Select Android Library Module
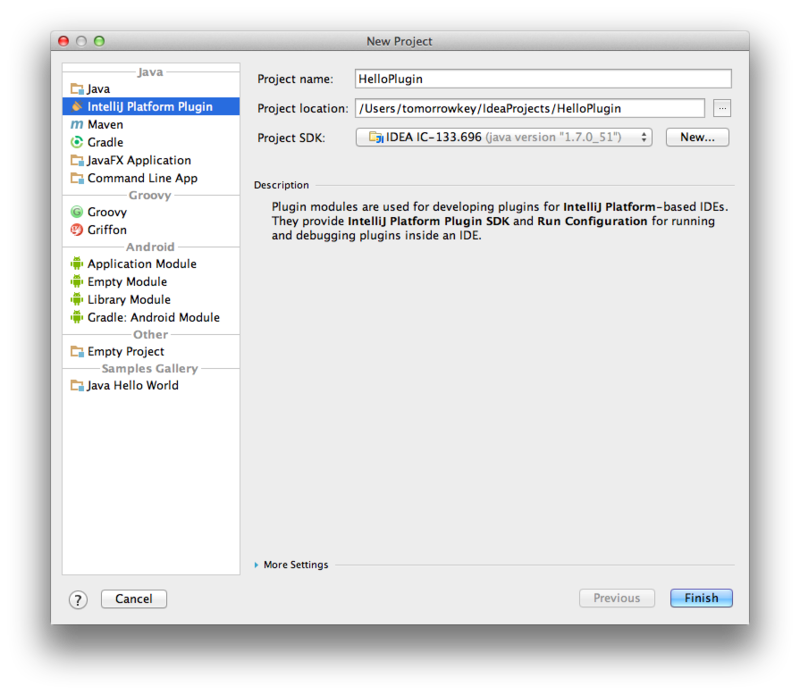This screenshot has width=800, height=695. pyautogui.click(x=151, y=300)
